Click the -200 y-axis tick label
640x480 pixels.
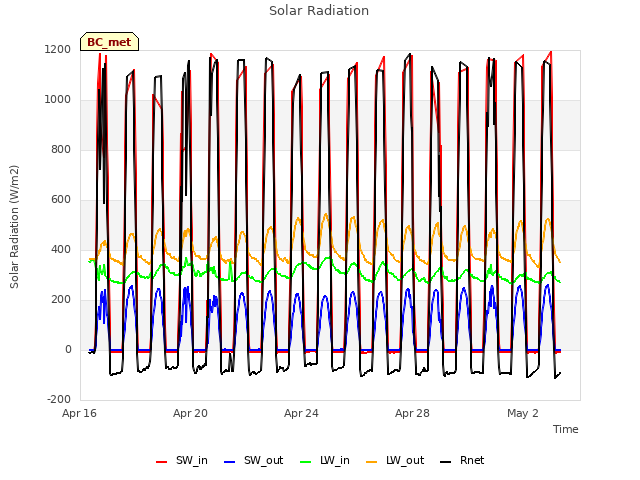59,400
